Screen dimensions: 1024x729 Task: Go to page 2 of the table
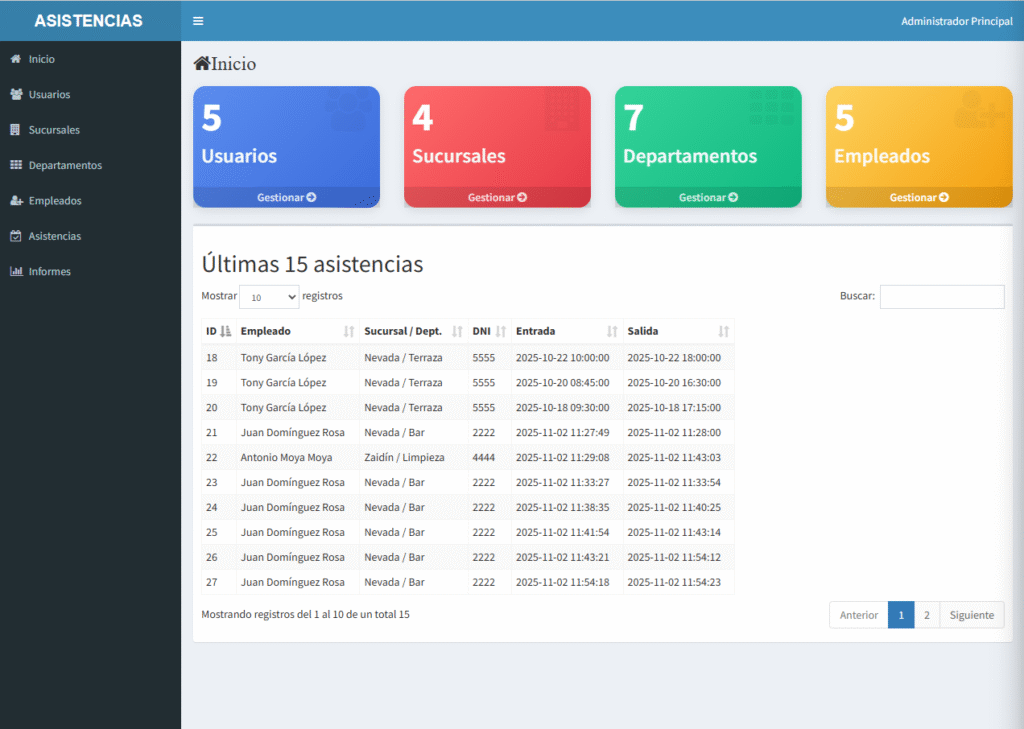pyautogui.click(x=926, y=615)
